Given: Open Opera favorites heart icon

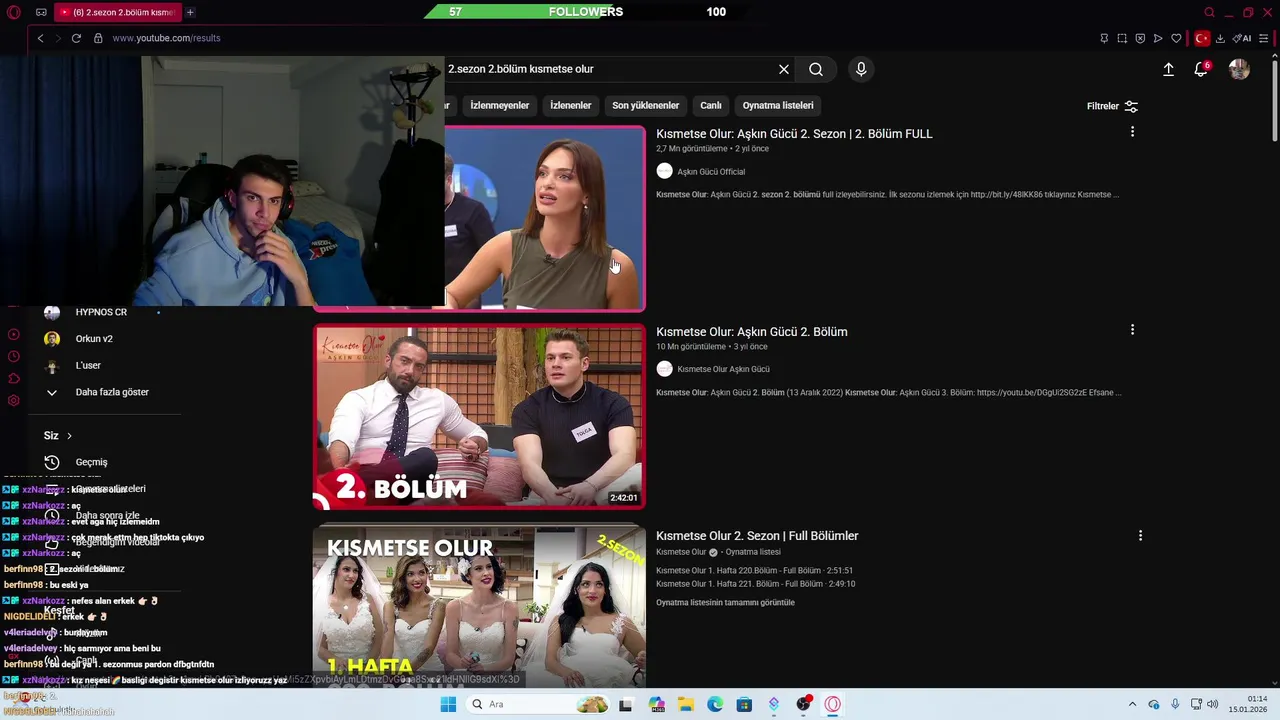Looking at the screenshot, I should coord(1176,38).
